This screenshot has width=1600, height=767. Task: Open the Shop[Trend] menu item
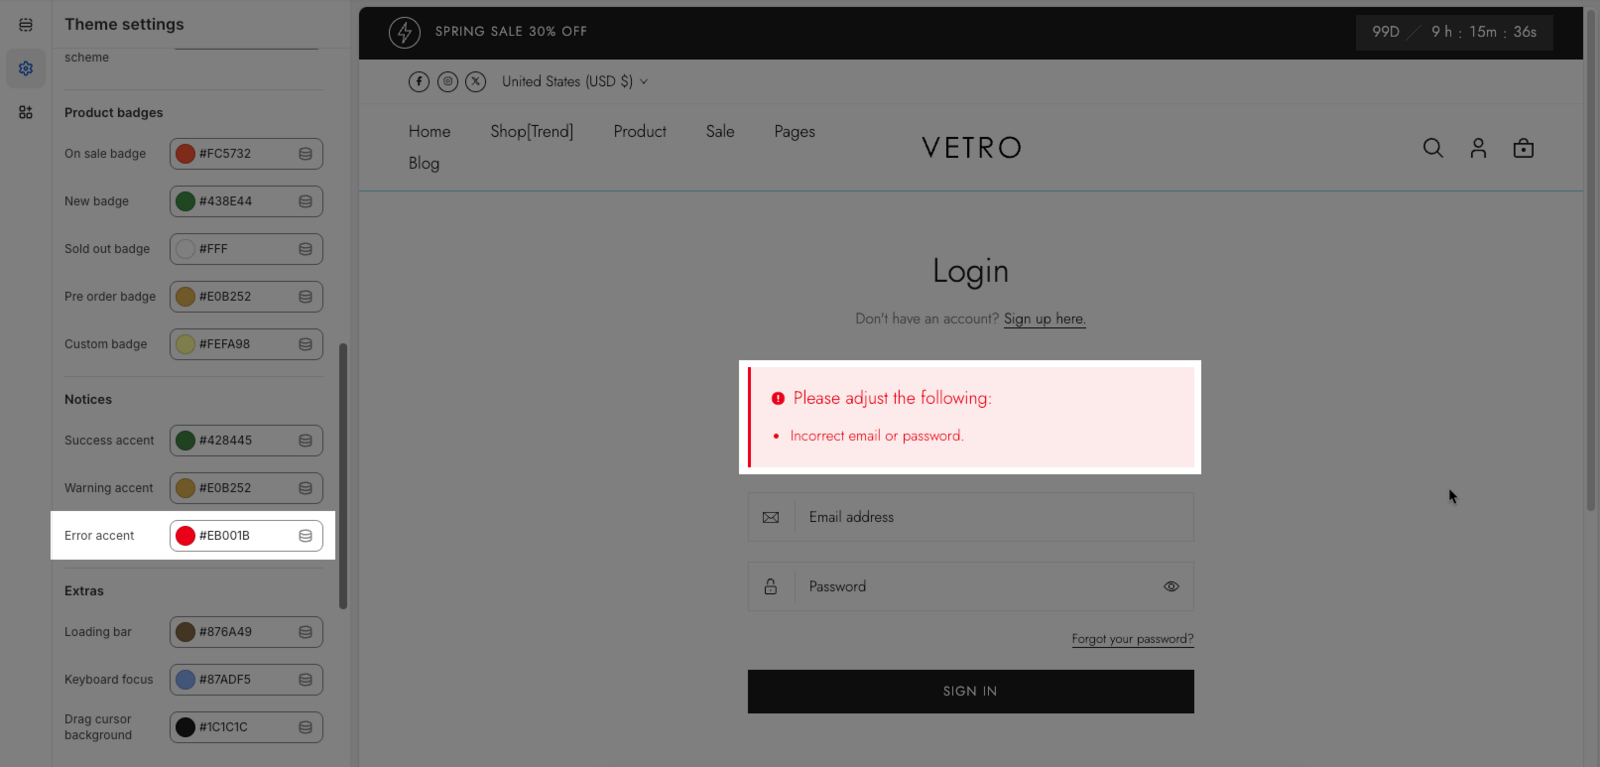[x=532, y=132]
